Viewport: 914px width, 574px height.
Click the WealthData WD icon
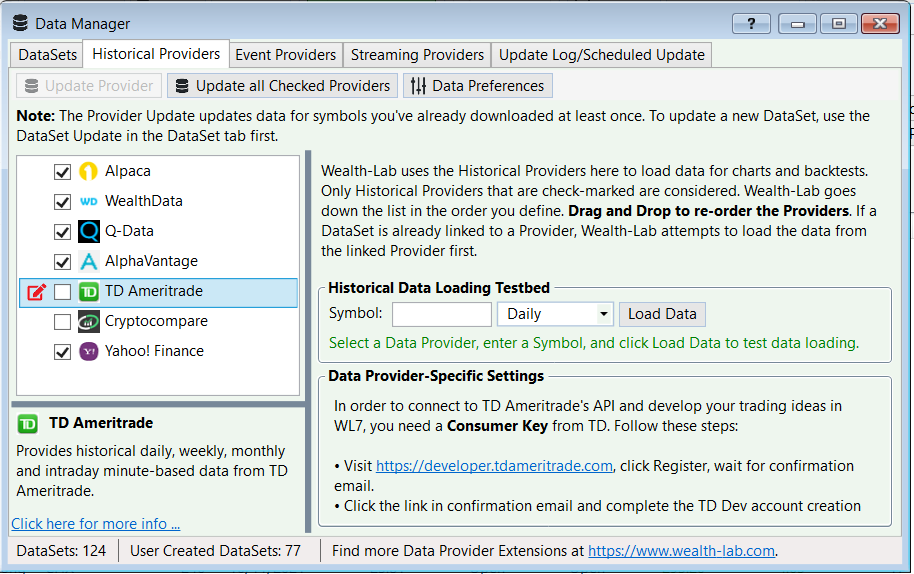tap(89, 202)
